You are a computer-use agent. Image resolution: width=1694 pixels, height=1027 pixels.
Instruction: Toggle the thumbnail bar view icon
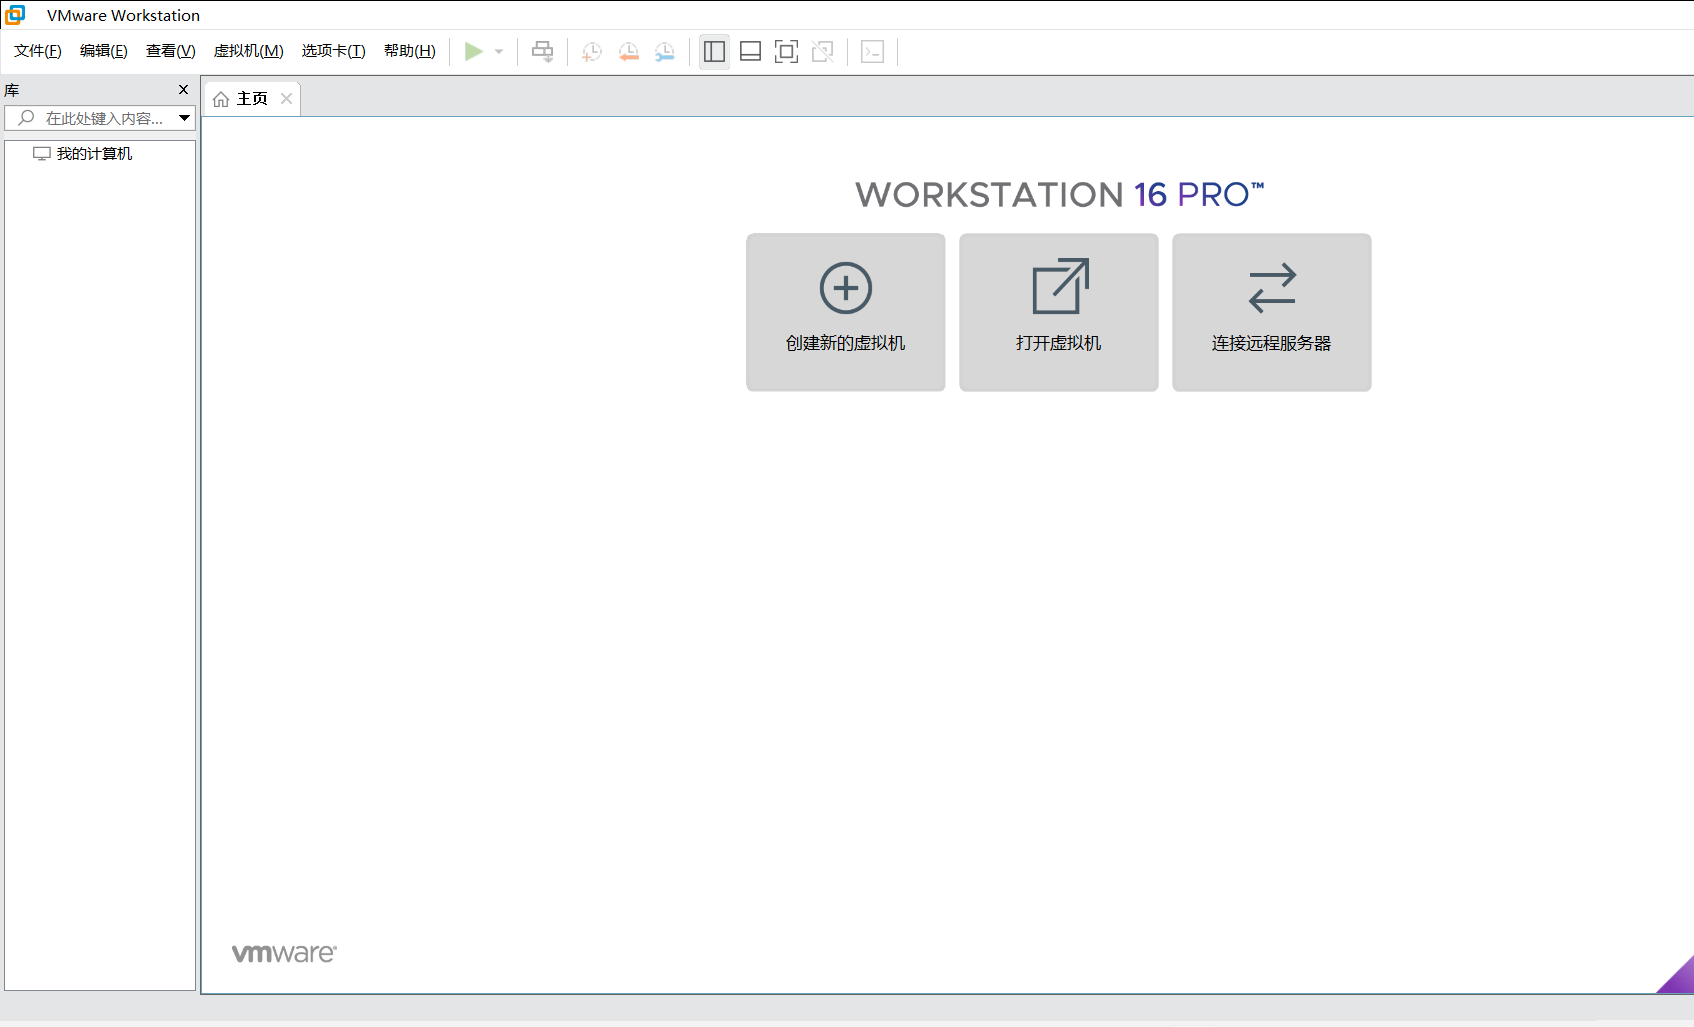coord(751,51)
